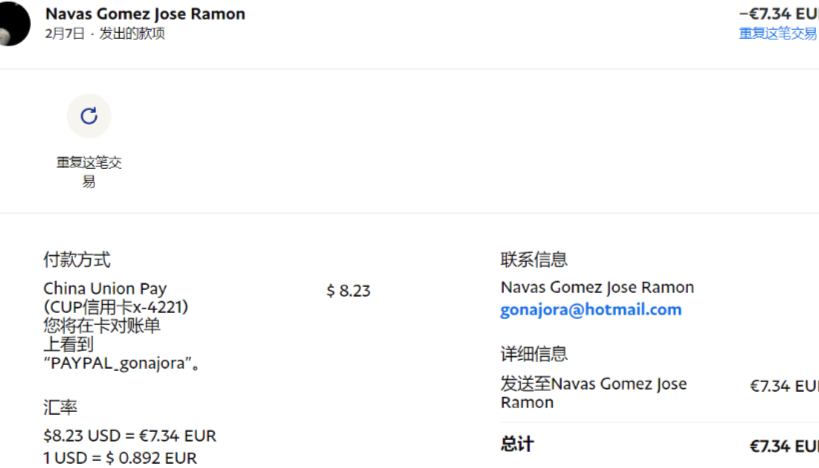Click the China Union Pay payment method
Viewport: 819px width, 468px height.
pos(105,289)
